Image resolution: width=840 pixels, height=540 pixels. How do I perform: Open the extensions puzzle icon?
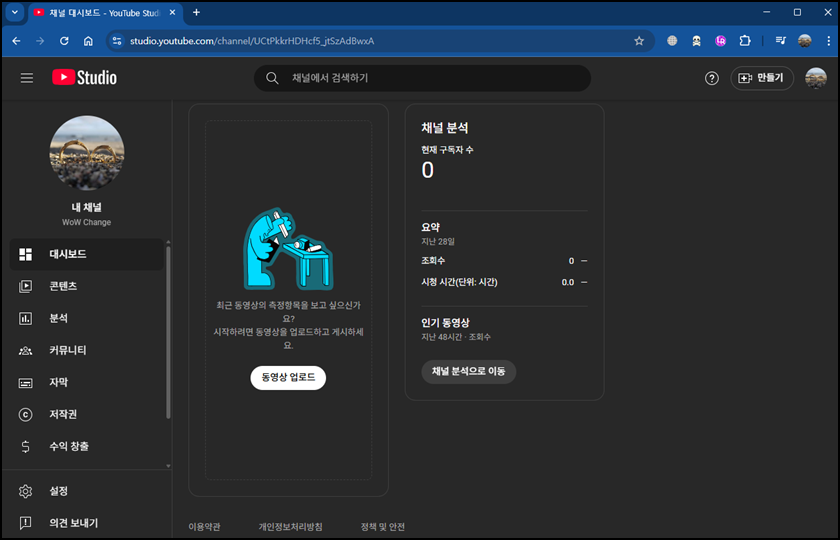745,41
